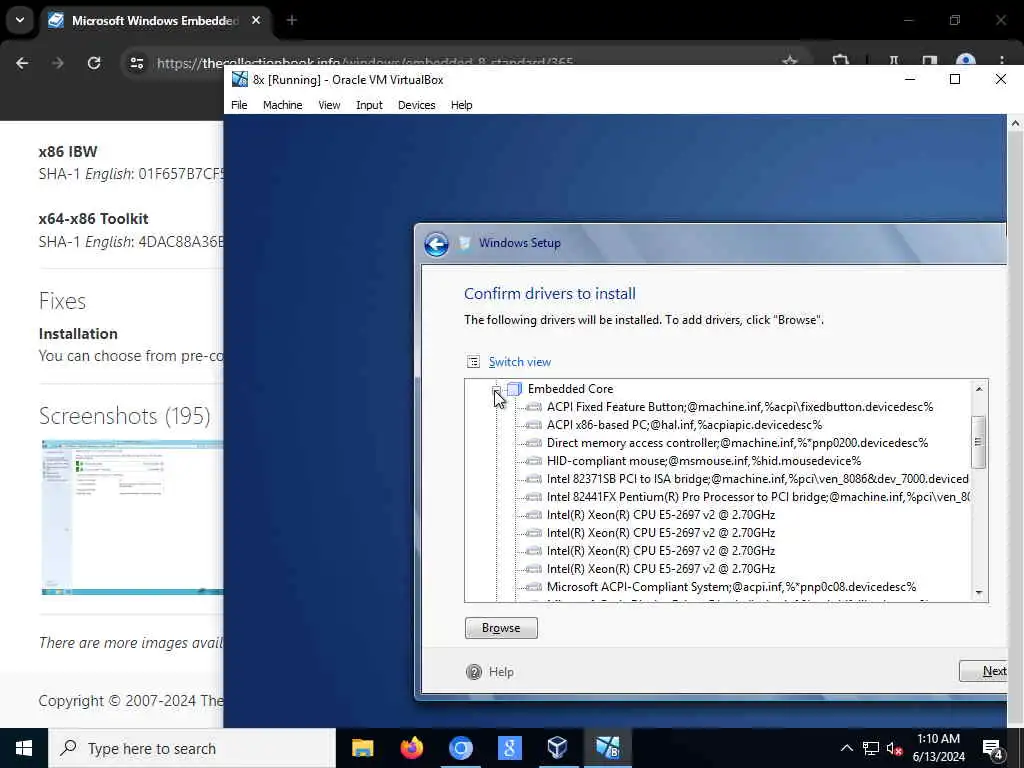Click the Windows Setup title icon
1024x768 pixels.
click(x=464, y=243)
